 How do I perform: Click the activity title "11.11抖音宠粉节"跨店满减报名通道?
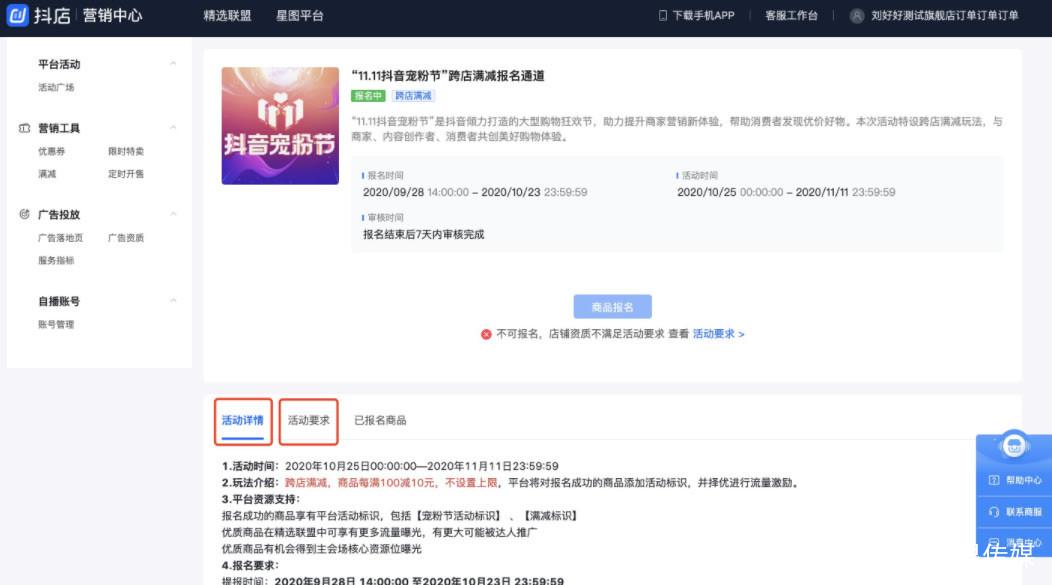pyautogui.click(x=448, y=76)
